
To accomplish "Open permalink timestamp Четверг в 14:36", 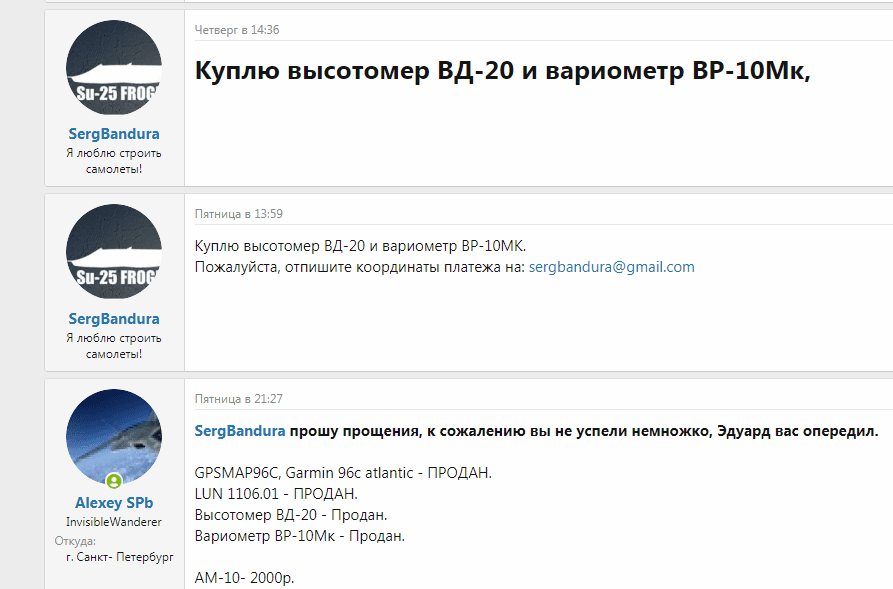I will tap(237, 30).
